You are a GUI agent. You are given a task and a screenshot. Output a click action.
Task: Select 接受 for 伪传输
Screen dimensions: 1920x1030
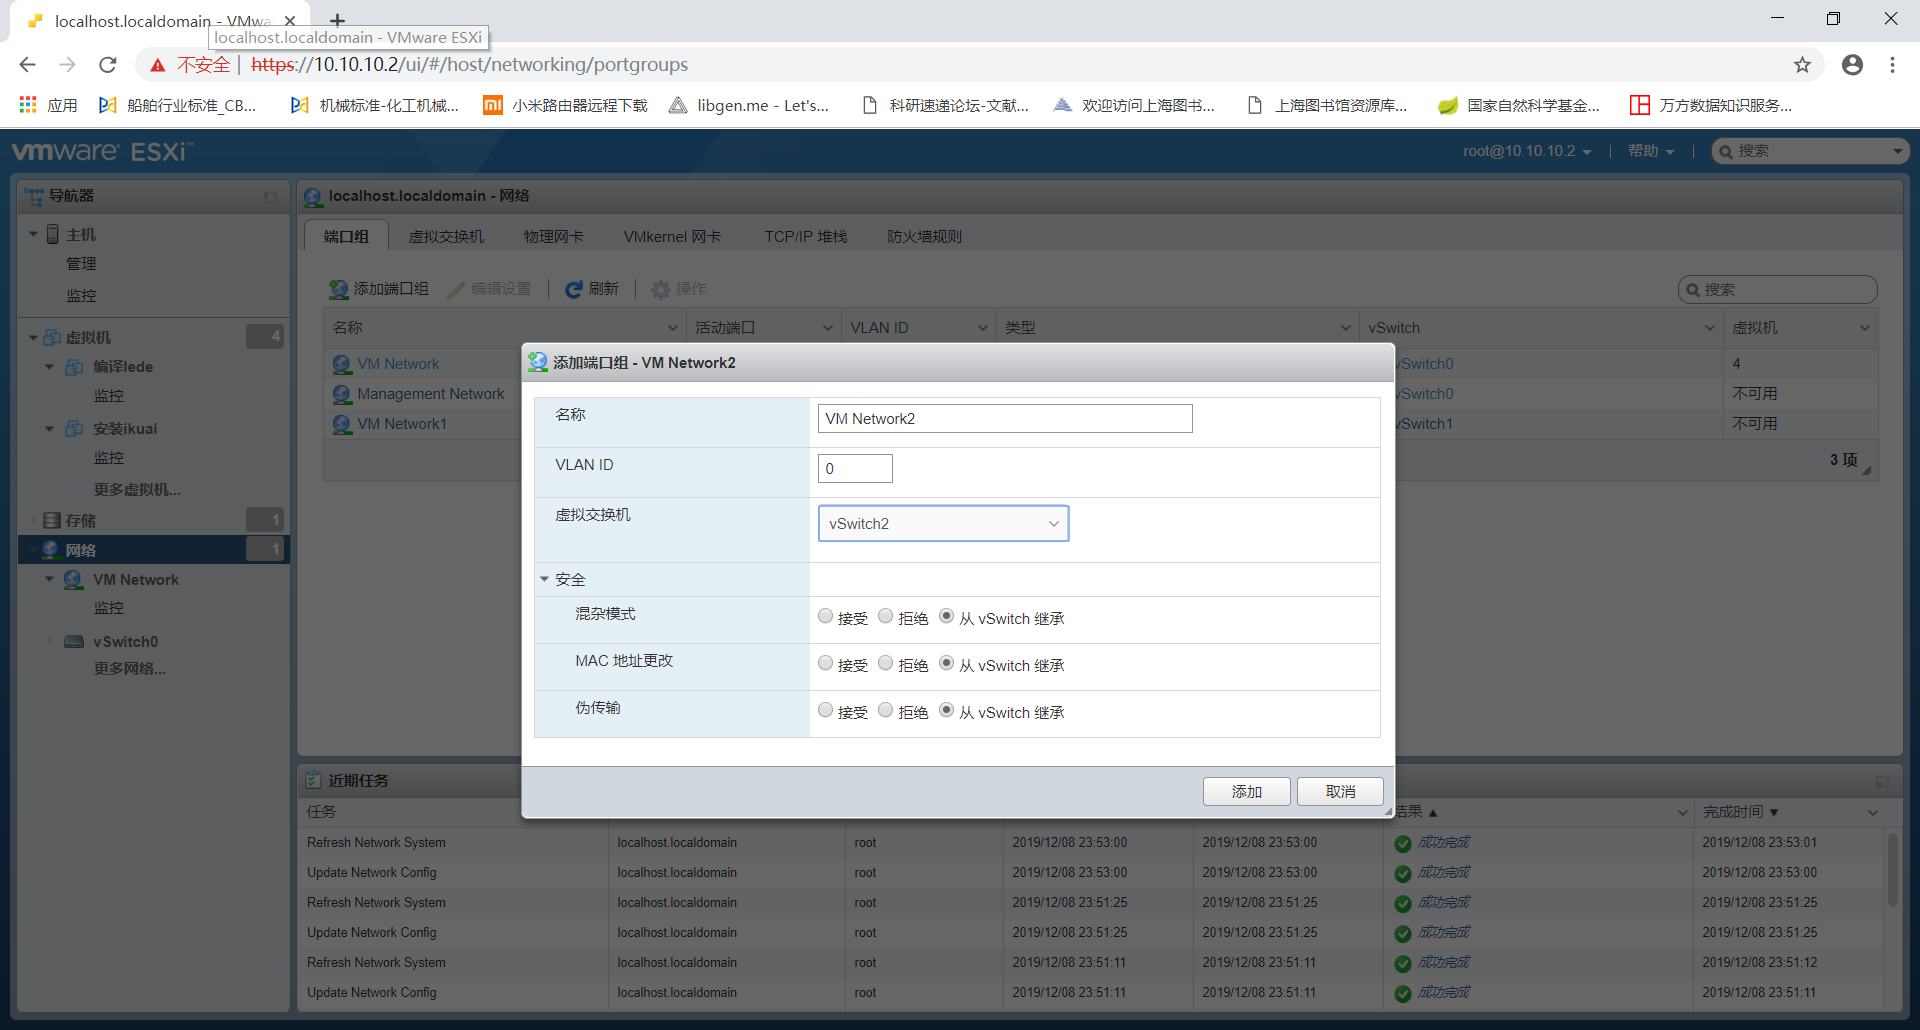tap(825, 710)
